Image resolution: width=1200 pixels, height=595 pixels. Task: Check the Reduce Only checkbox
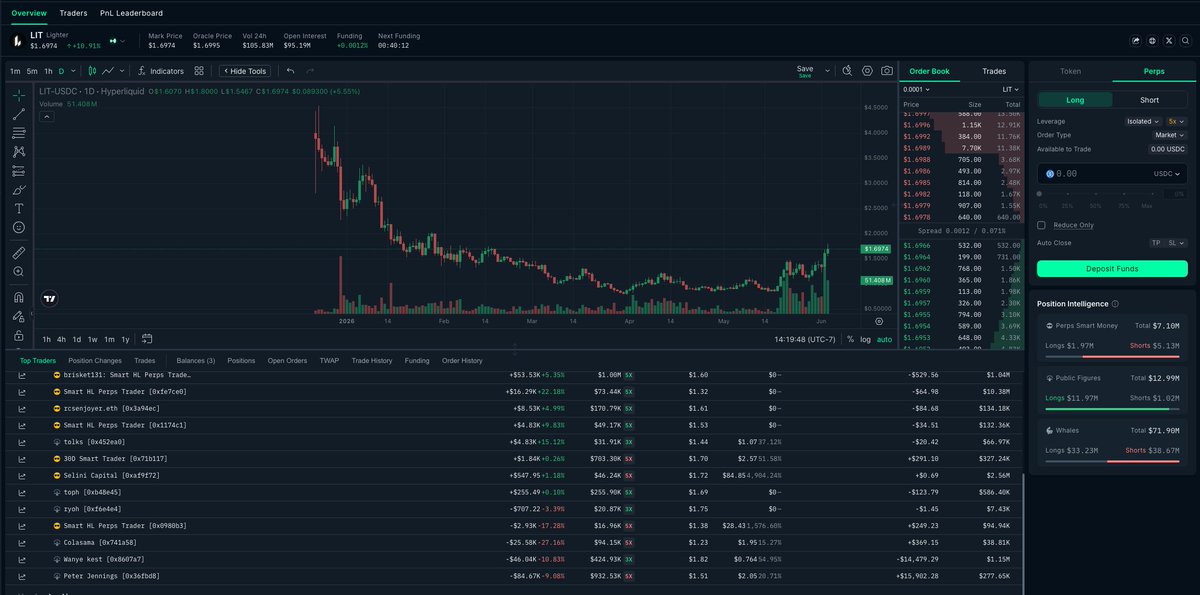[1042, 225]
